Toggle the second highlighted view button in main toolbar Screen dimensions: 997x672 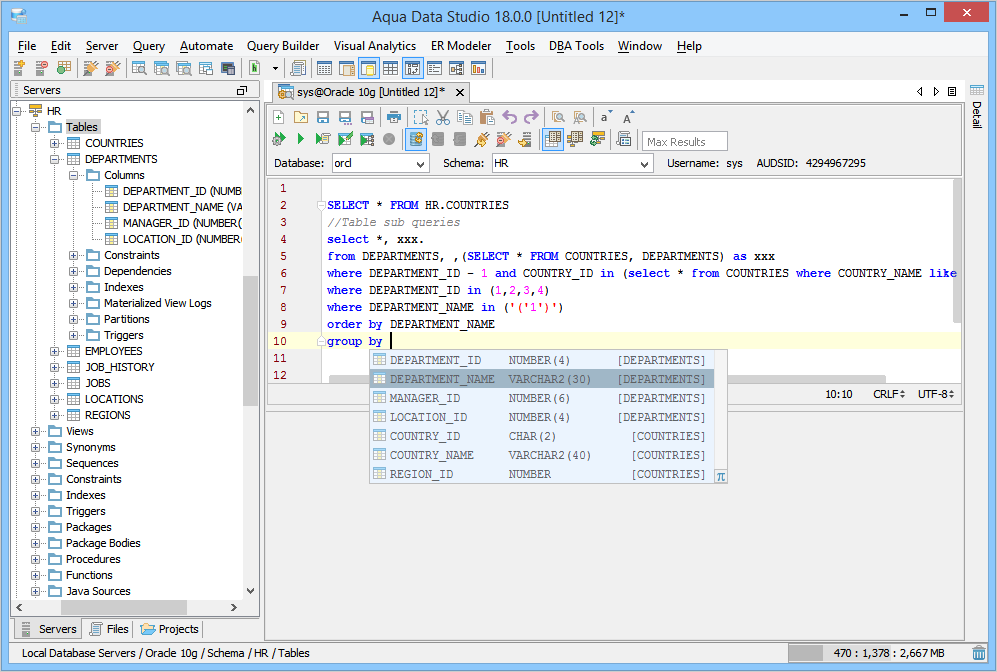point(413,68)
